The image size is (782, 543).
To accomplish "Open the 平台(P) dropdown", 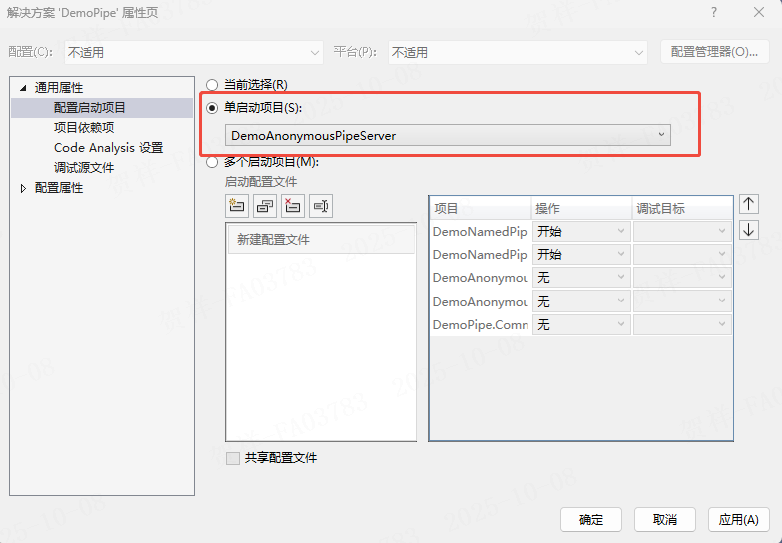I will [x=518, y=52].
